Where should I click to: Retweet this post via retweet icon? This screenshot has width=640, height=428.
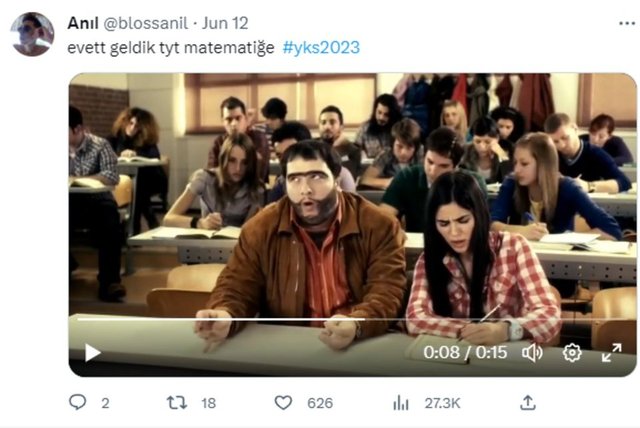177,403
